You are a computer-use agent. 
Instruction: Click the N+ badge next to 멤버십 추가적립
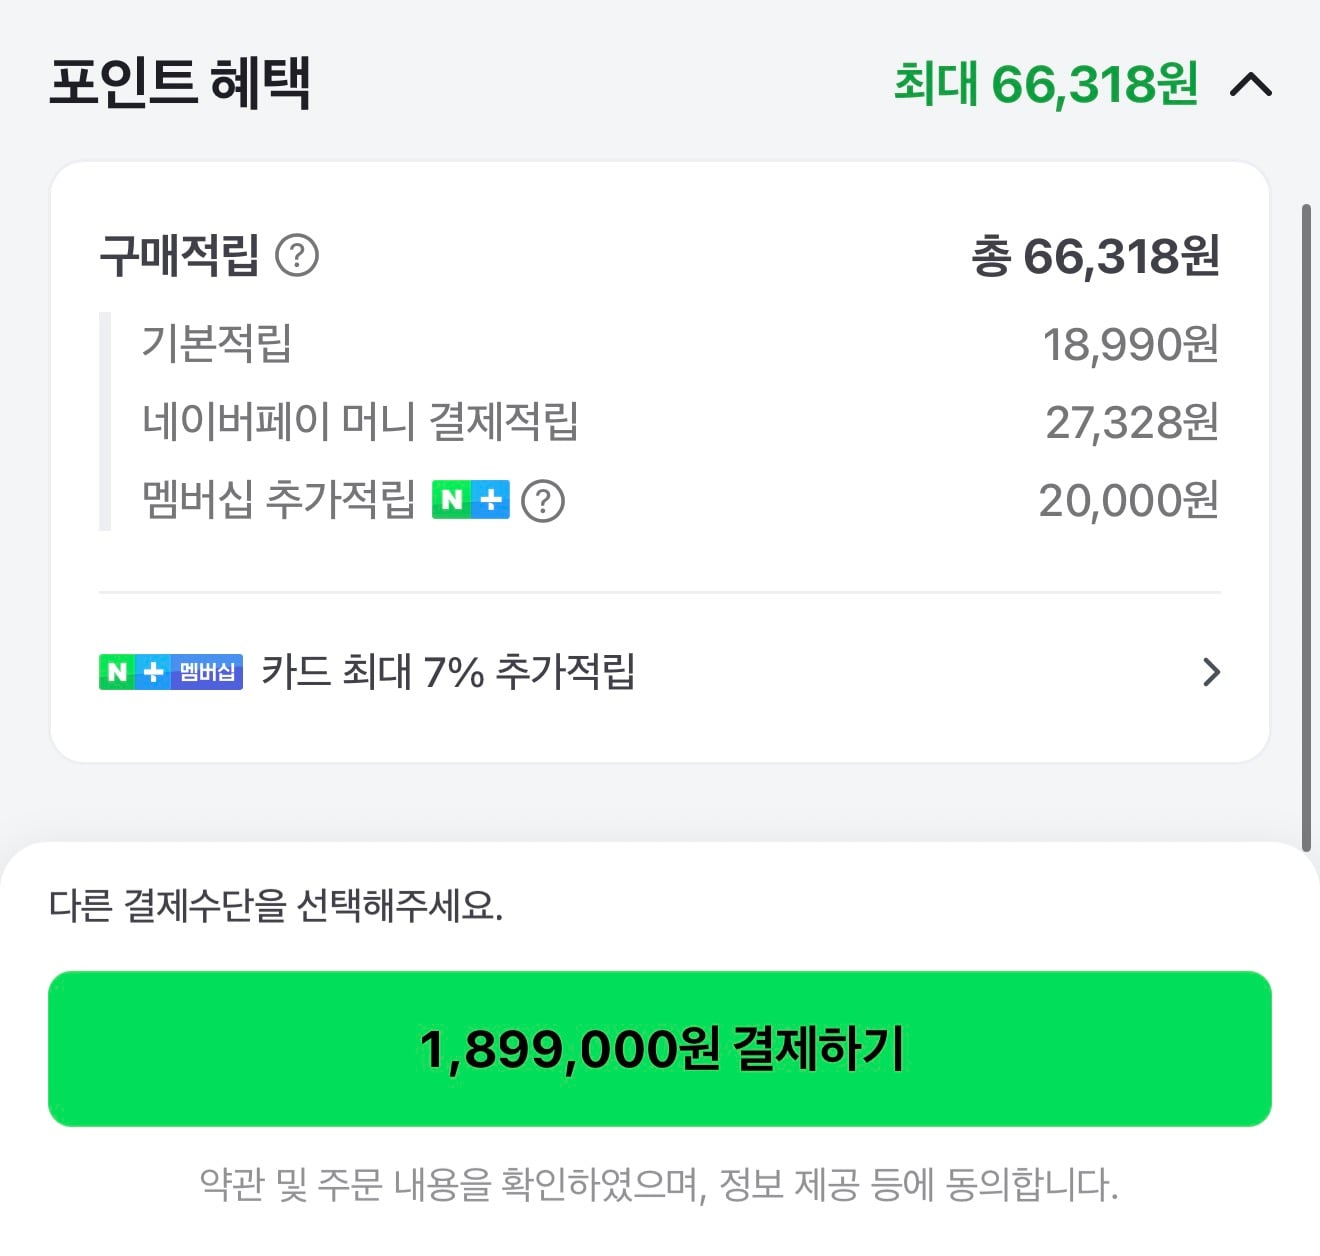click(x=470, y=500)
